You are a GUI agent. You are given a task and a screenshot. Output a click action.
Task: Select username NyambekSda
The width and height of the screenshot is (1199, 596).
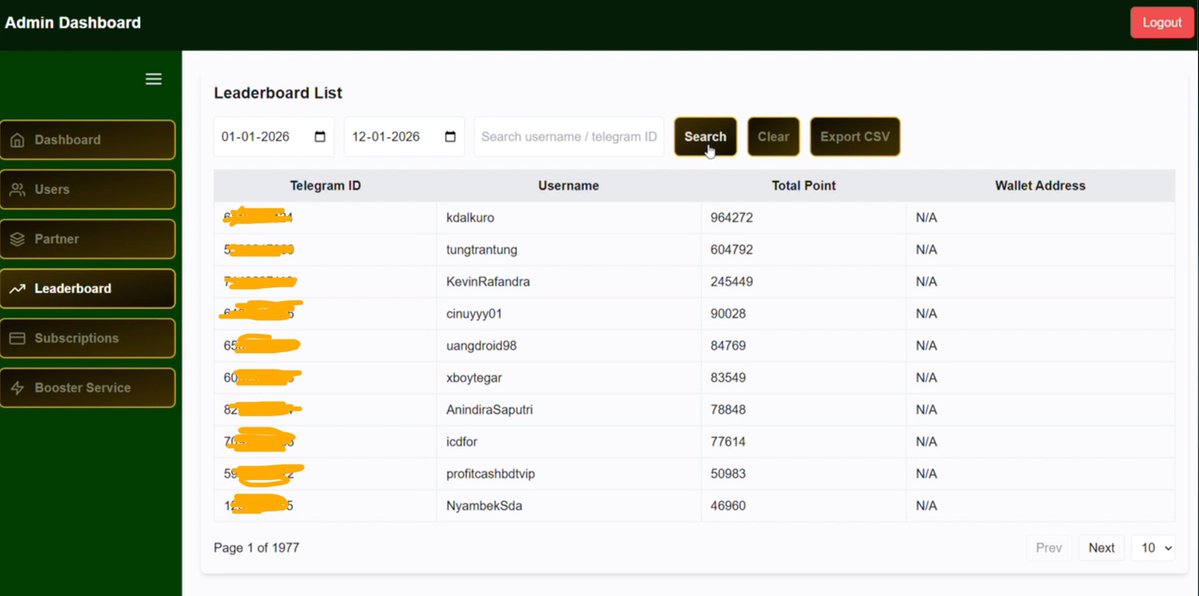pos(484,506)
